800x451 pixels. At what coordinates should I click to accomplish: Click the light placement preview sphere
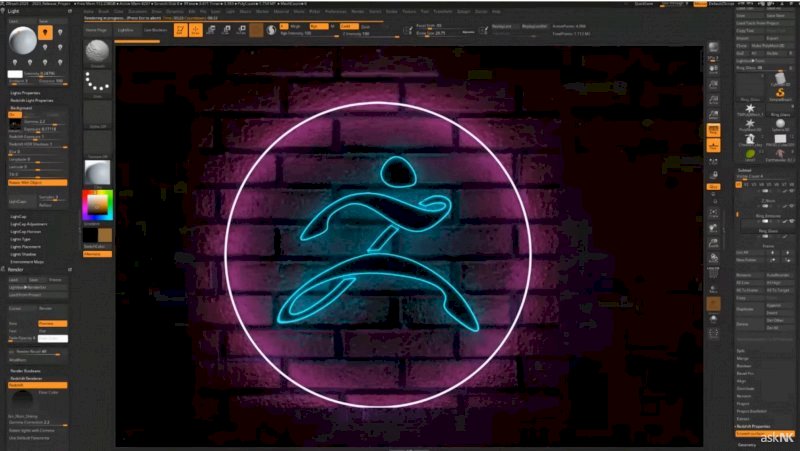click(x=23, y=40)
